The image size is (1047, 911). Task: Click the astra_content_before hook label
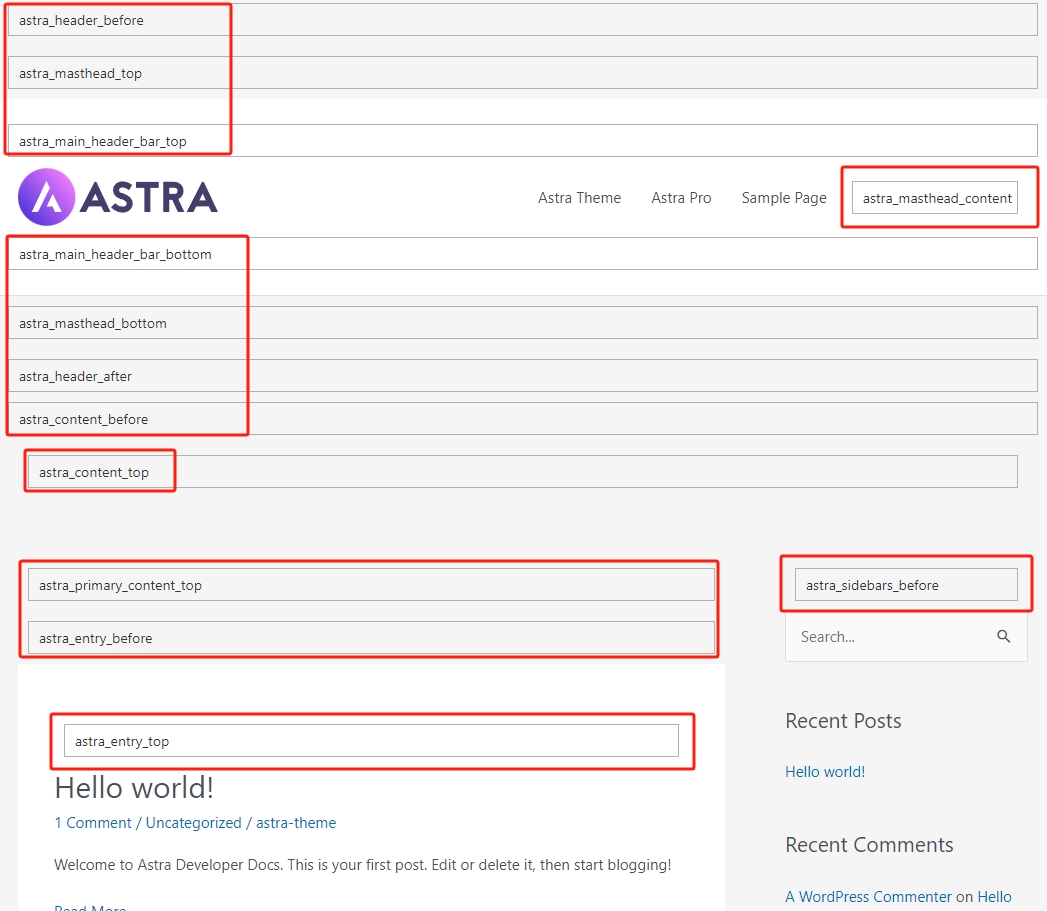pos(83,419)
